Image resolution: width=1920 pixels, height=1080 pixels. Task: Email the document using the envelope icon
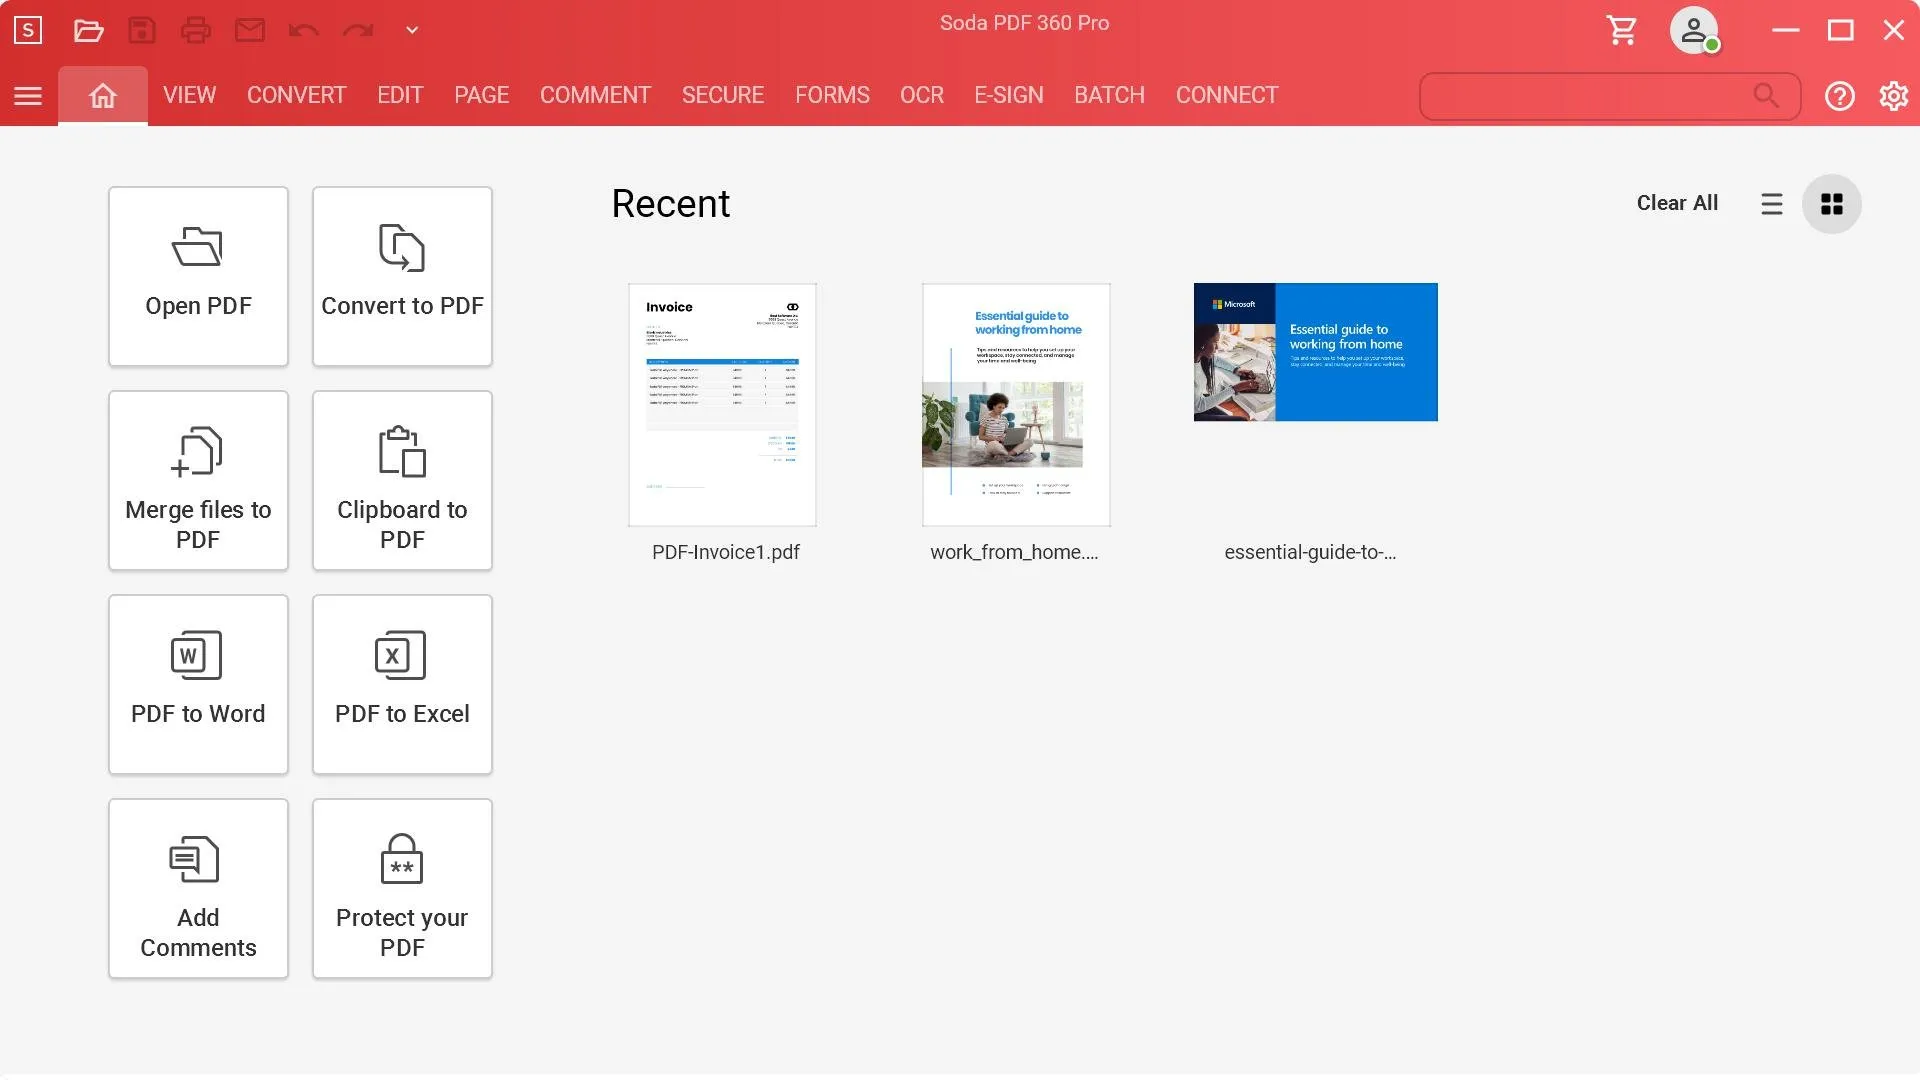[x=249, y=29]
